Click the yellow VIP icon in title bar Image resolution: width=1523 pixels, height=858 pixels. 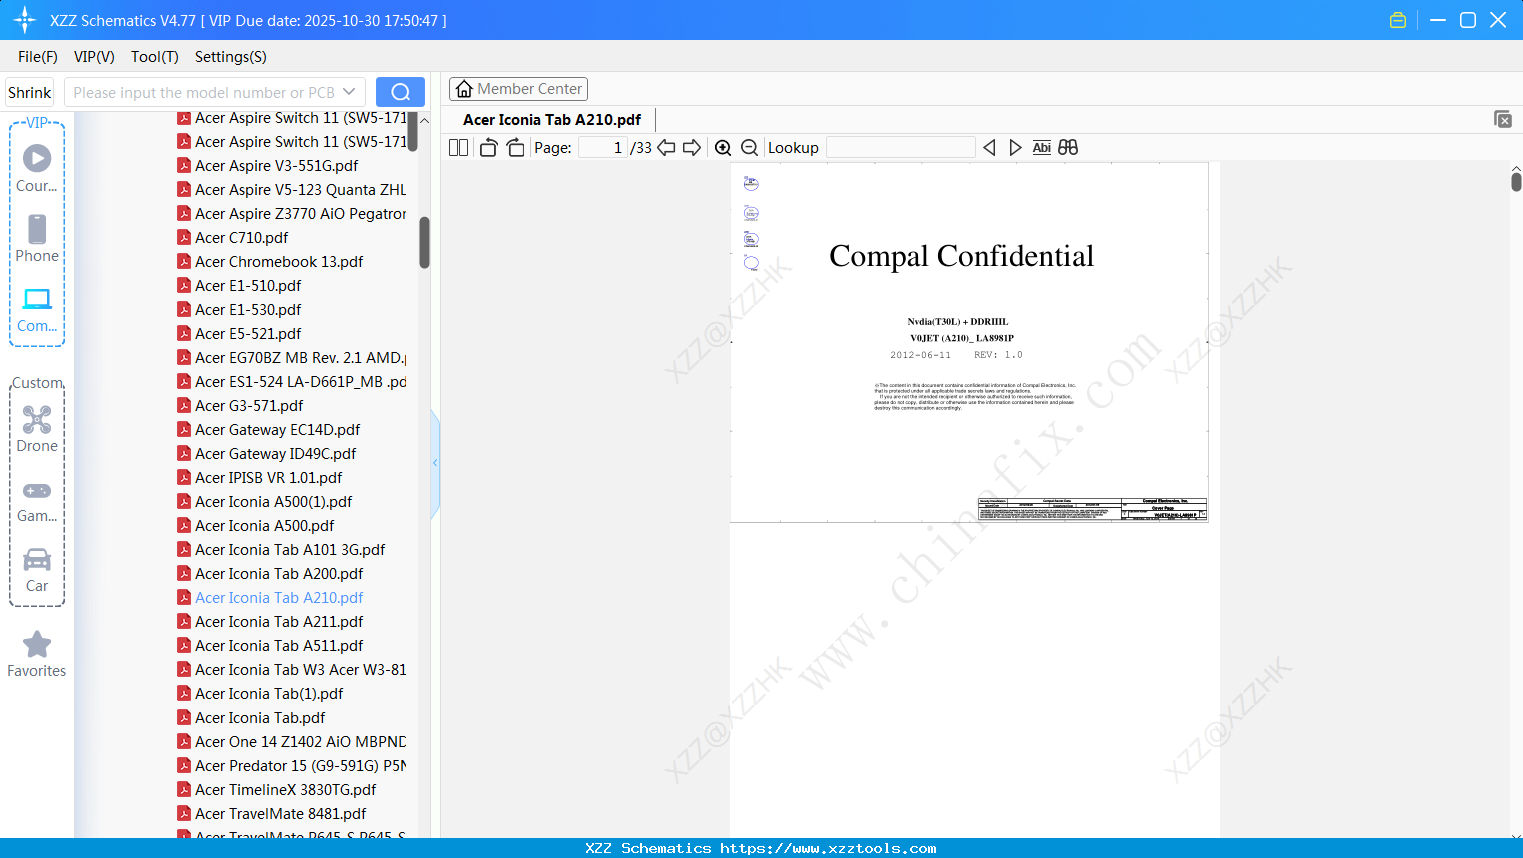coord(1398,20)
